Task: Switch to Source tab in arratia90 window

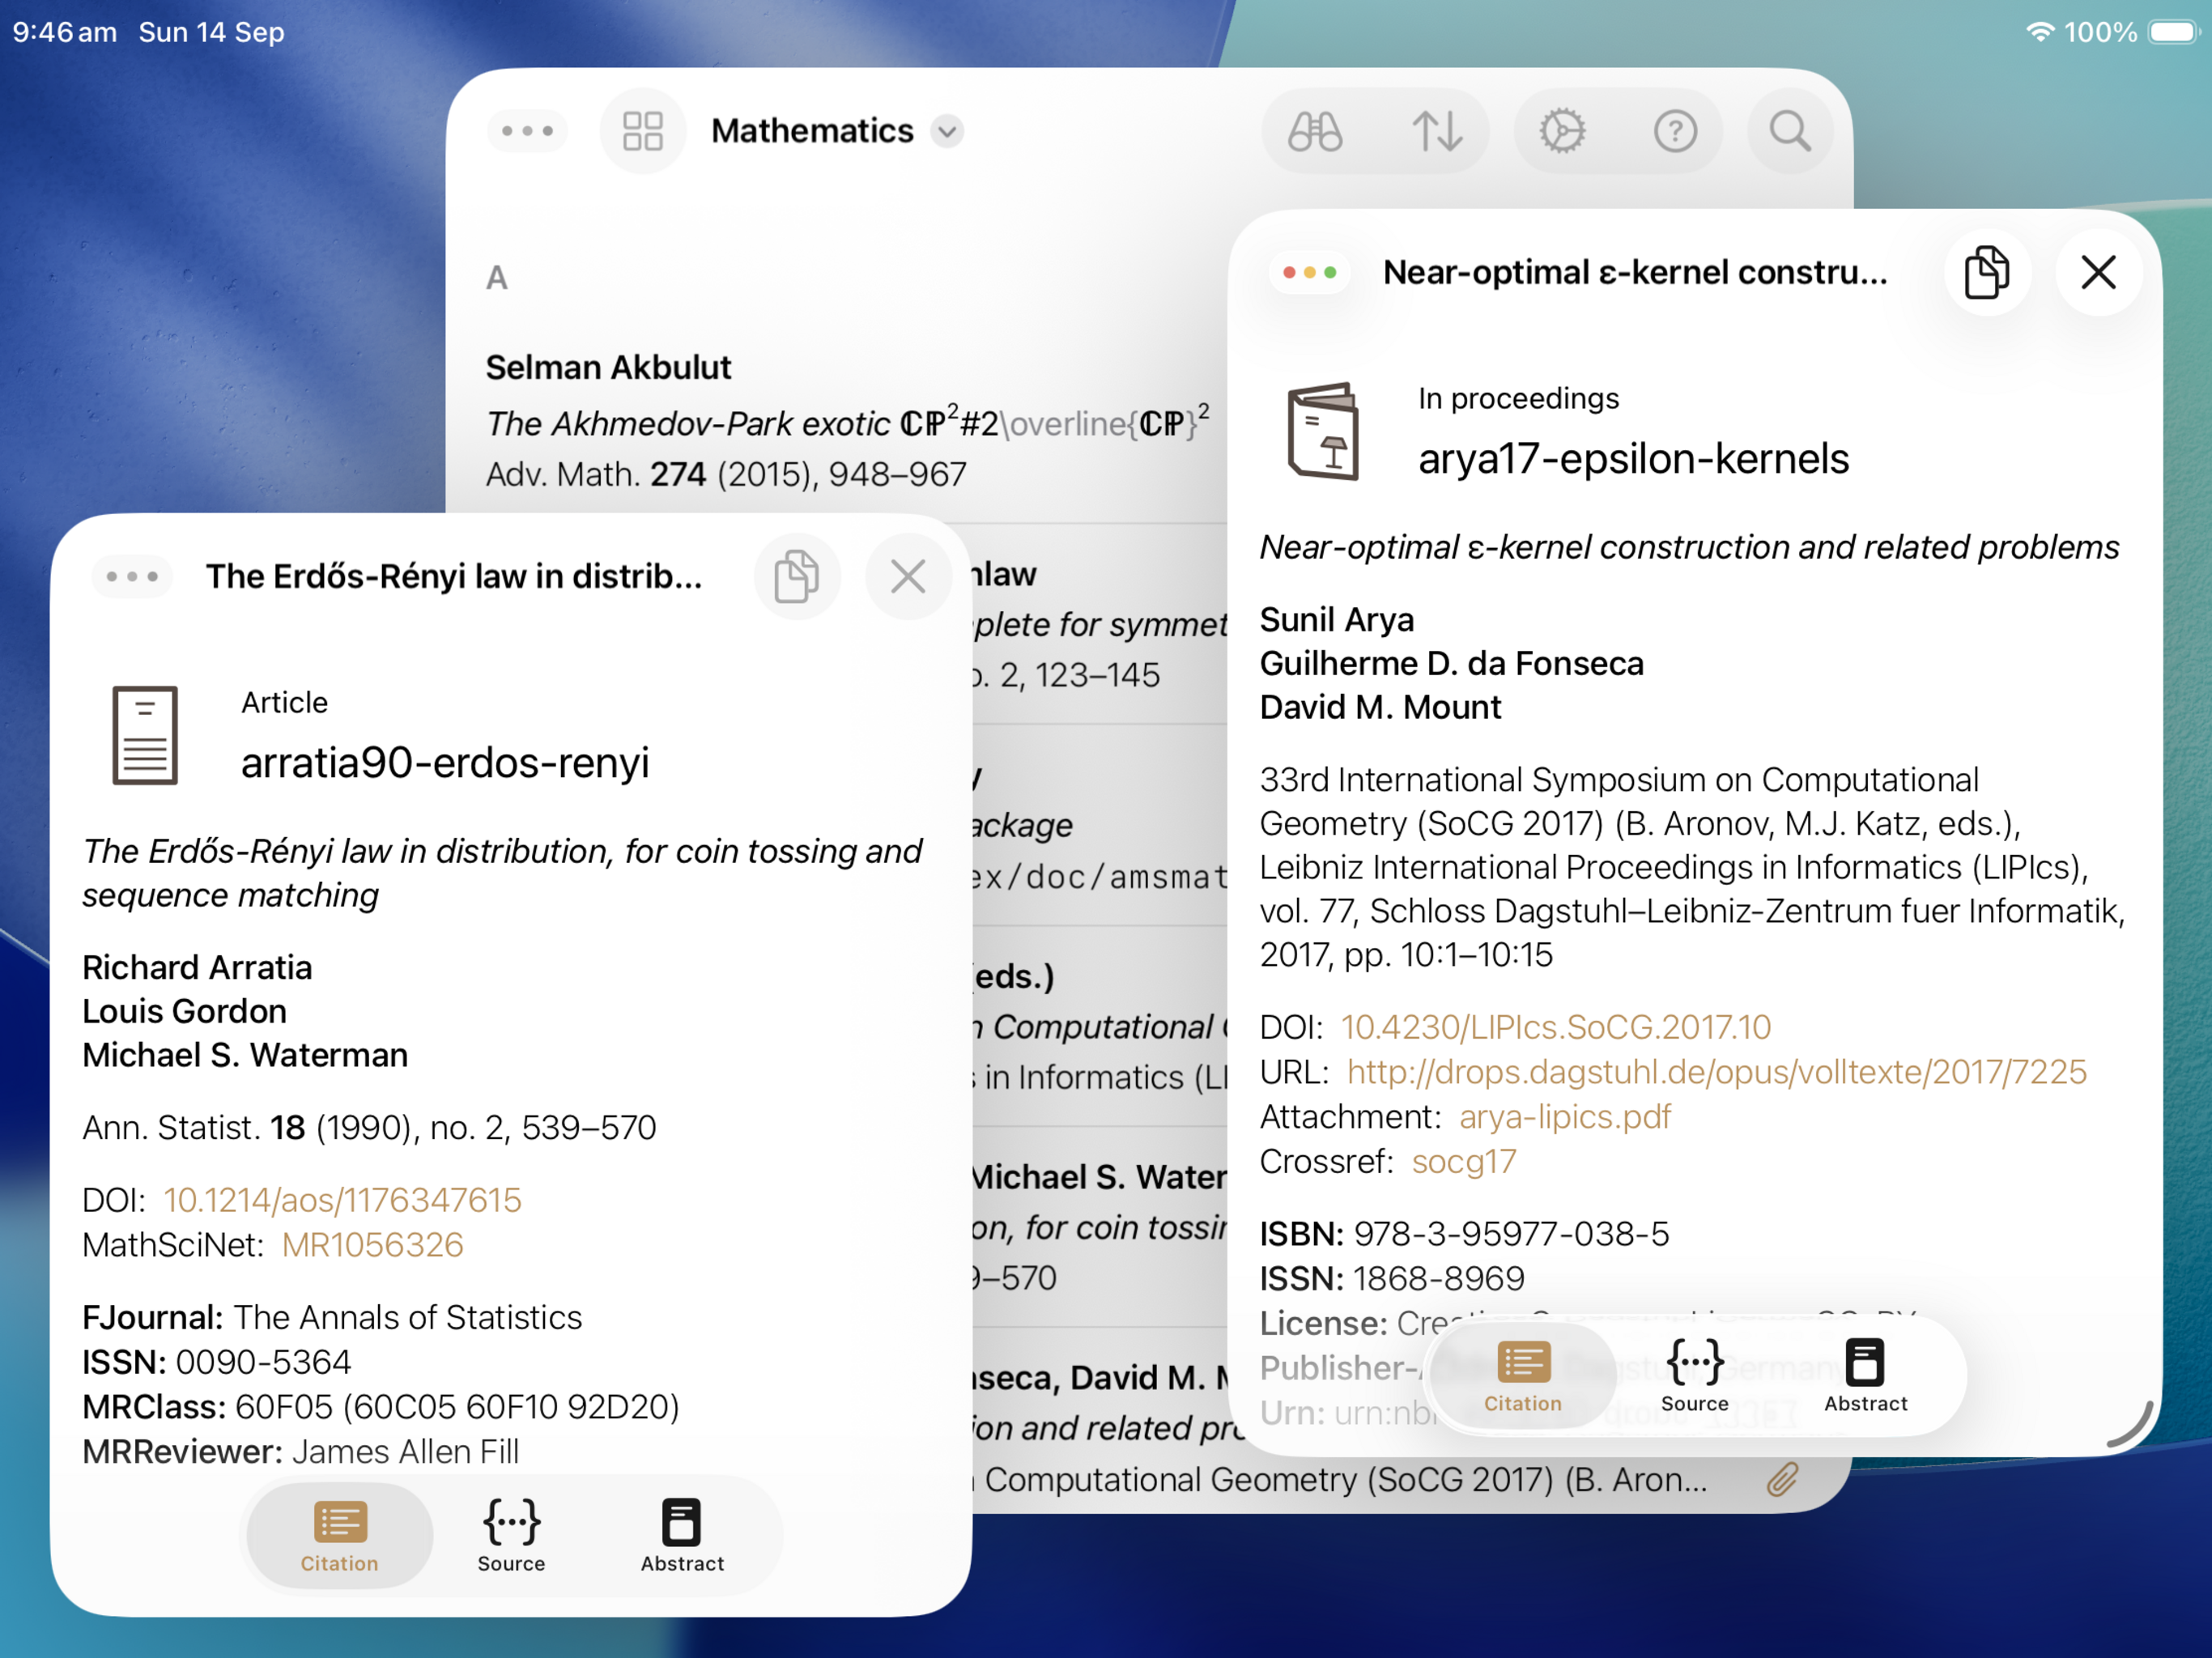Action: click(x=511, y=1535)
